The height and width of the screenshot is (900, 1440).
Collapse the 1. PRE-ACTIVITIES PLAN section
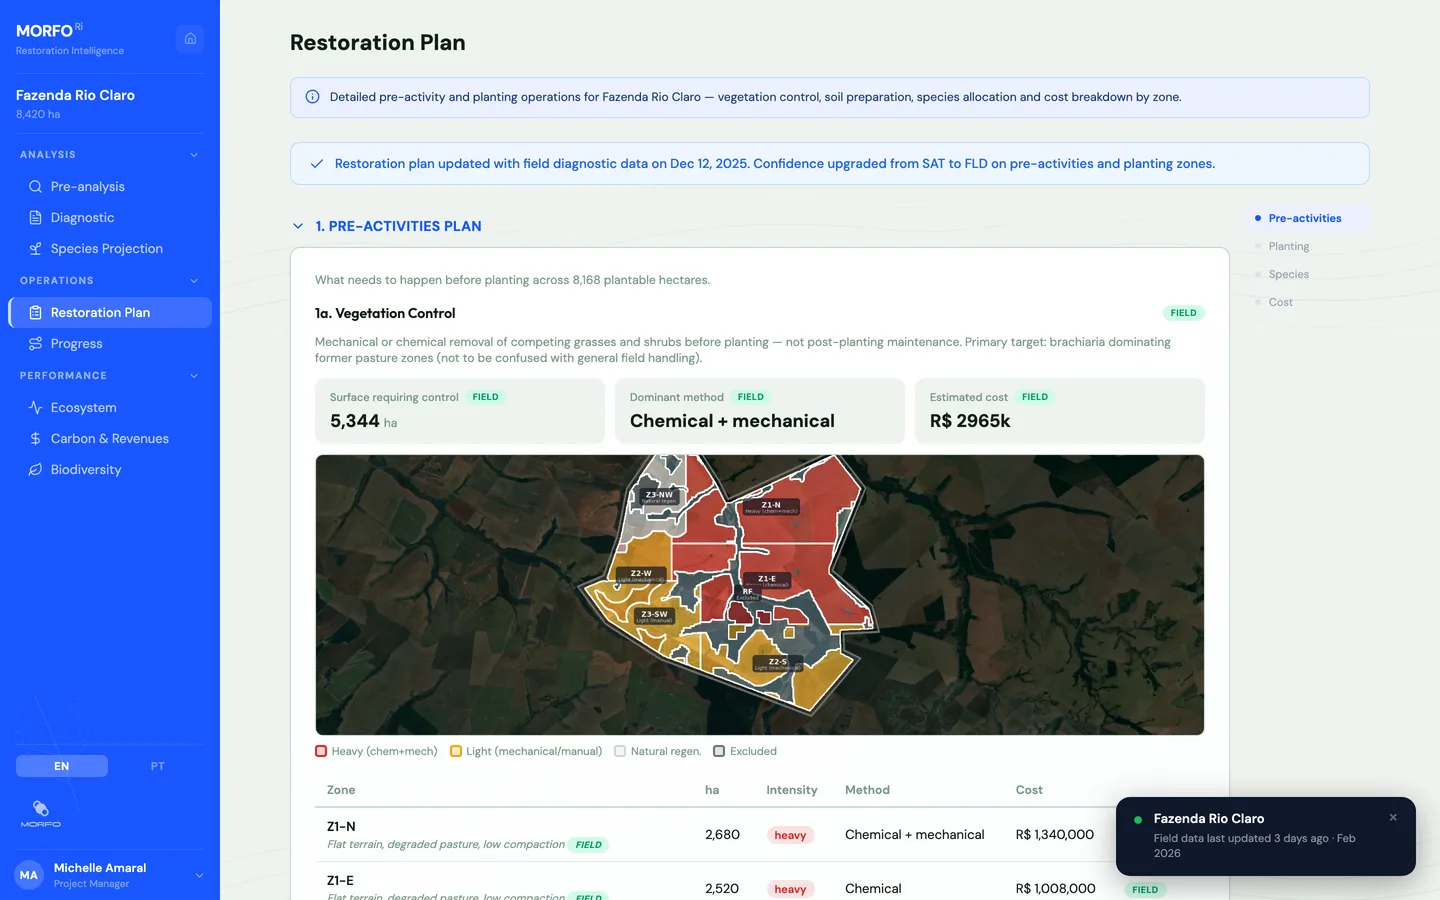click(298, 226)
